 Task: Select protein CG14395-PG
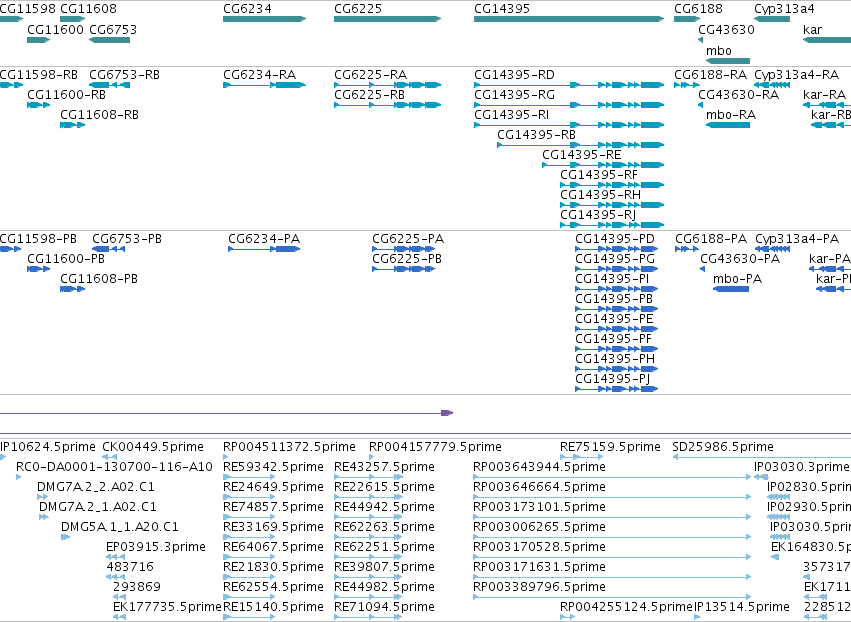[x=617, y=269]
